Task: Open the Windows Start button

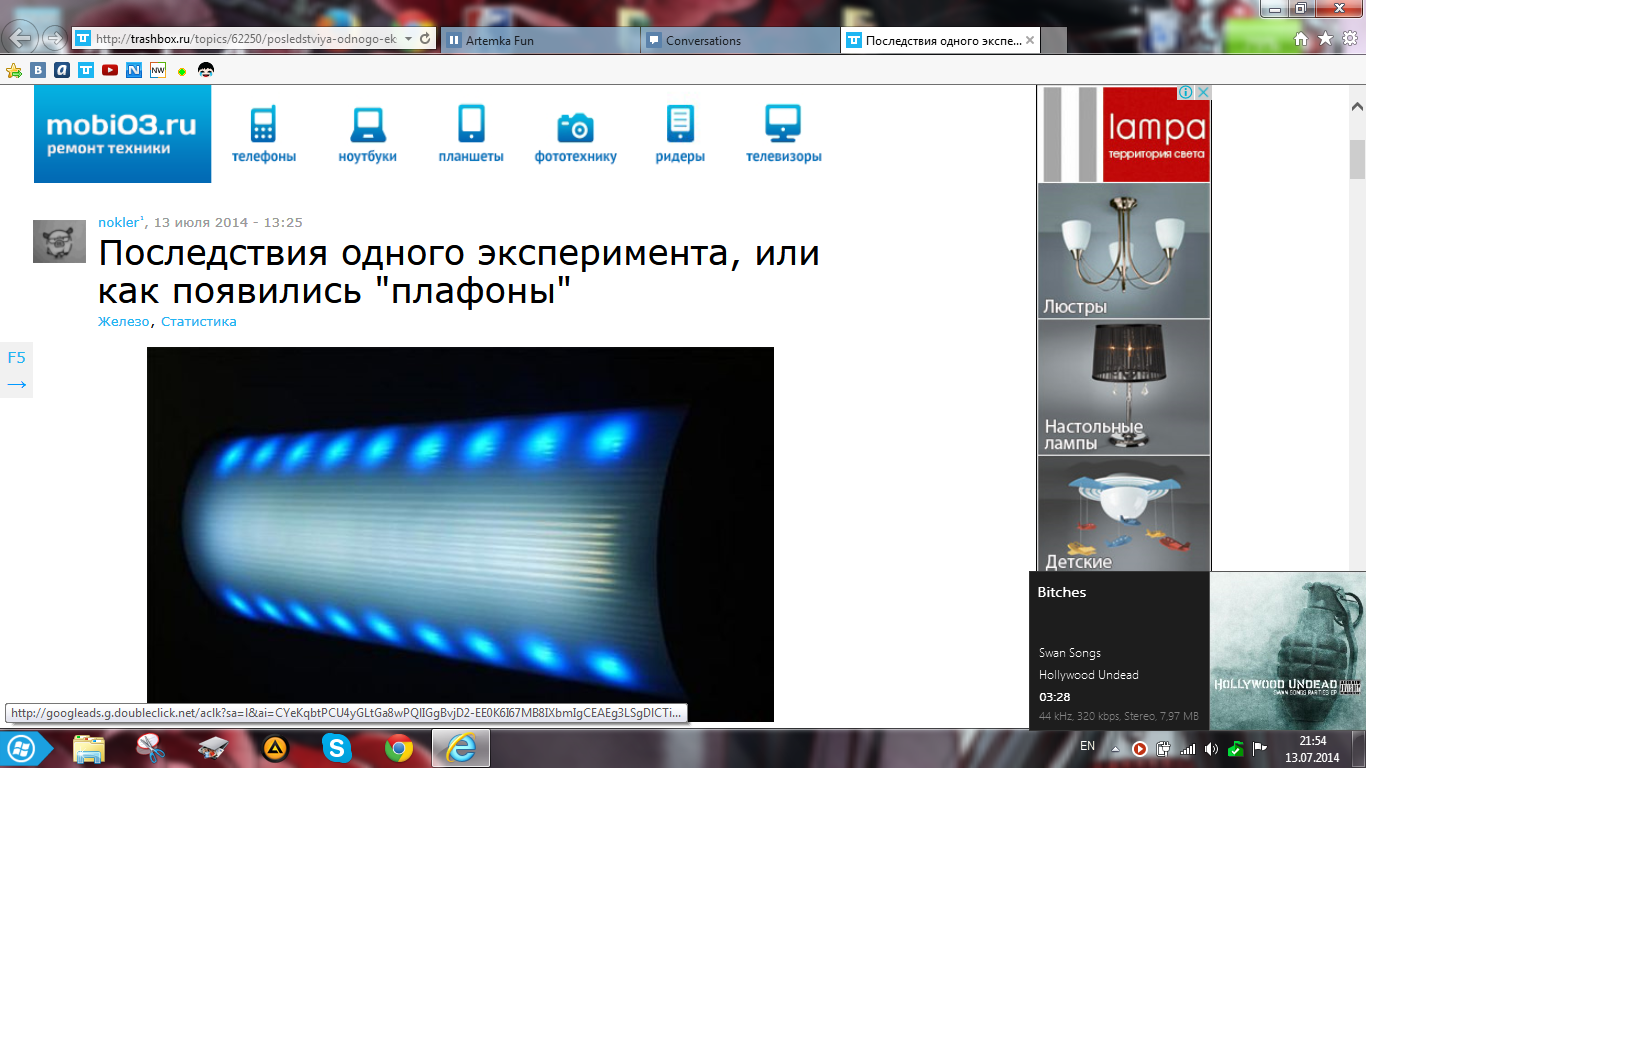Action: click(21, 748)
